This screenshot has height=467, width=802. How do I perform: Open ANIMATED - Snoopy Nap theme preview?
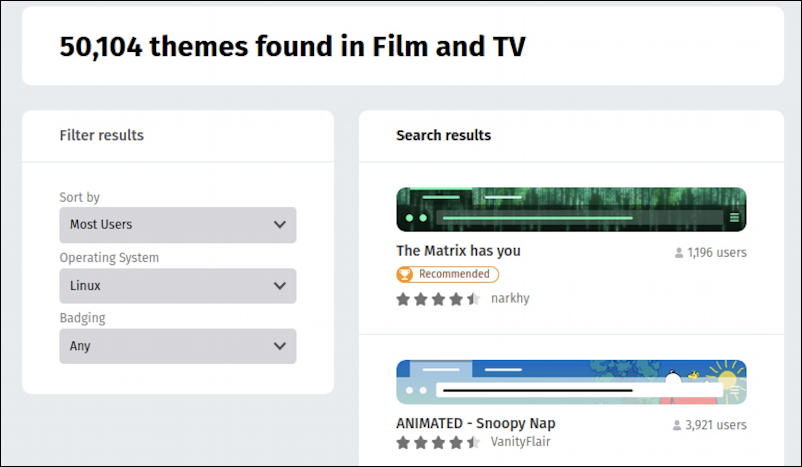[571, 382]
